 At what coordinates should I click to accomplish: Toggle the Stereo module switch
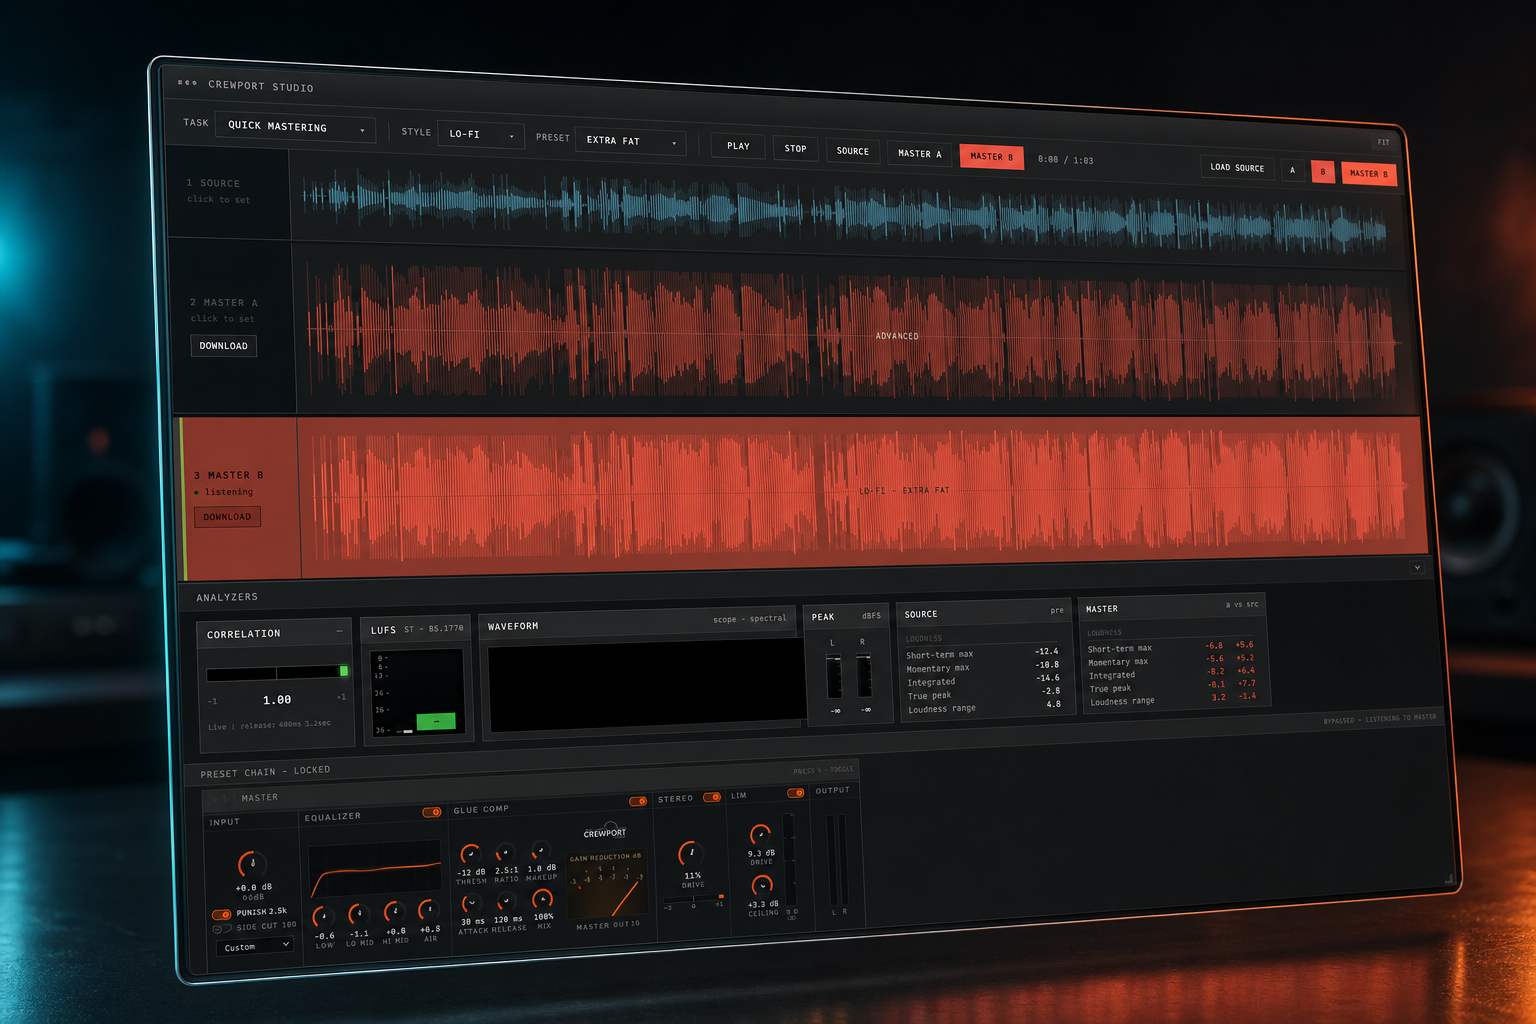pos(712,797)
